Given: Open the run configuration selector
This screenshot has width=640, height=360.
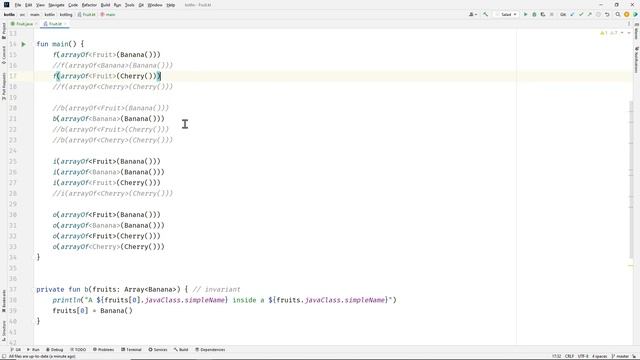Looking at the screenshot, I should [506, 15].
